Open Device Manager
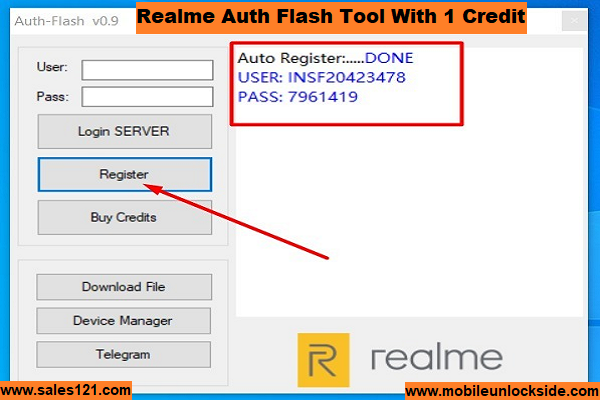 pyautogui.click(x=123, y=321)
